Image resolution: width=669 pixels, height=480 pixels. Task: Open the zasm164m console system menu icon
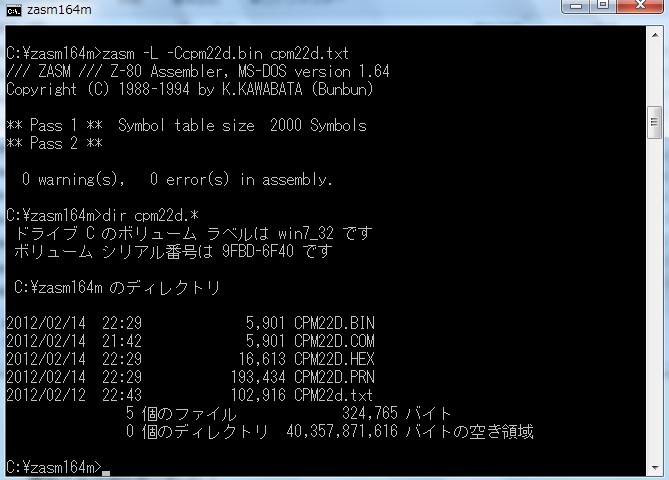pyautogui.click(x=14, y=10)
